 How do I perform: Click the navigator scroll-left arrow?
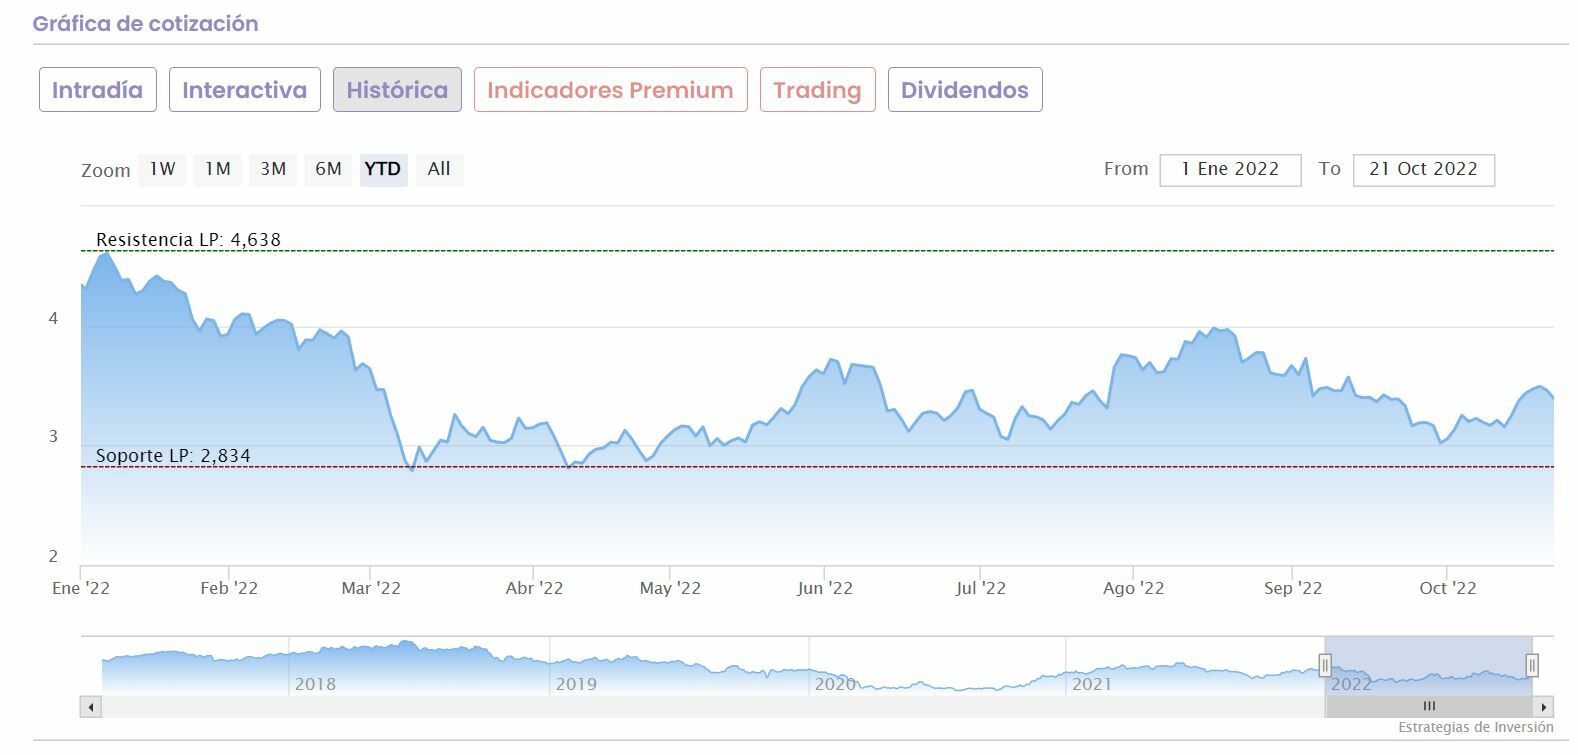pos(91,707)
